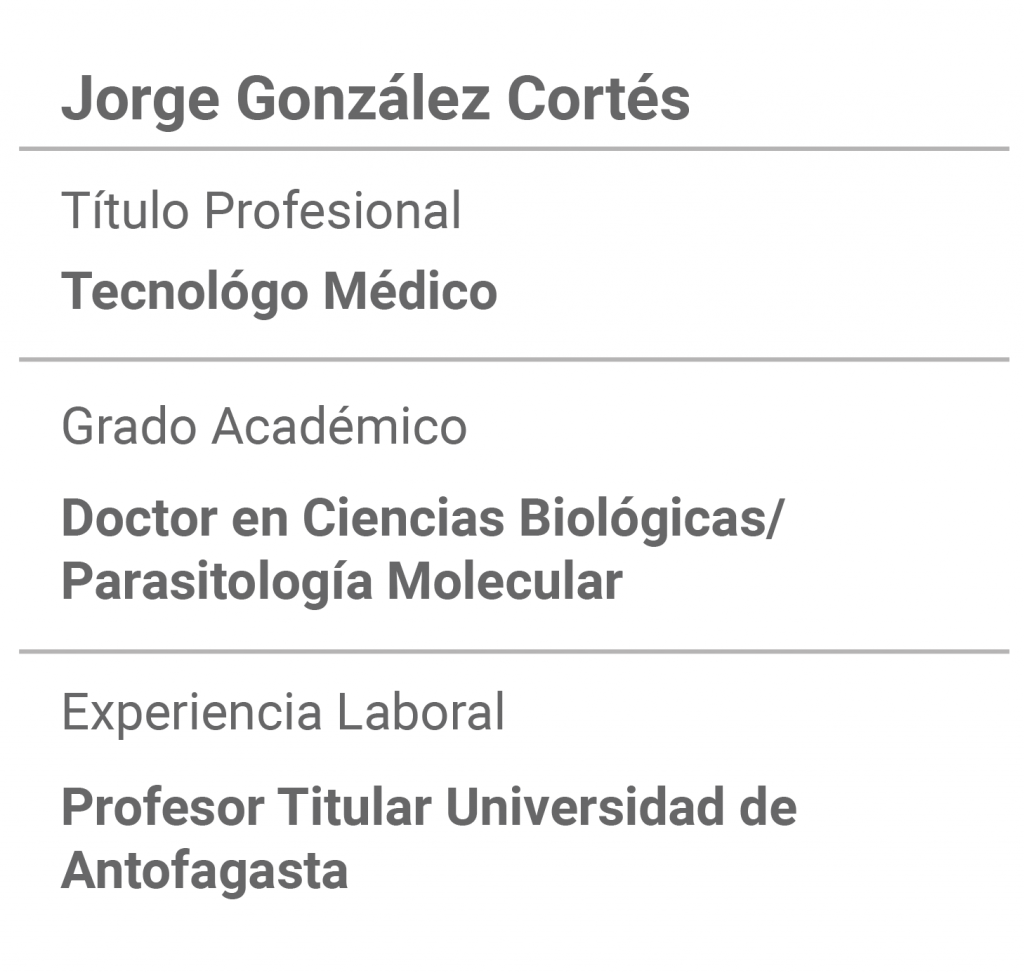Image resolution: width=1024 pixels, height=973 pixels.
Task: Click the divider line above Experiencia Laboral
Action: pos(514,651)
